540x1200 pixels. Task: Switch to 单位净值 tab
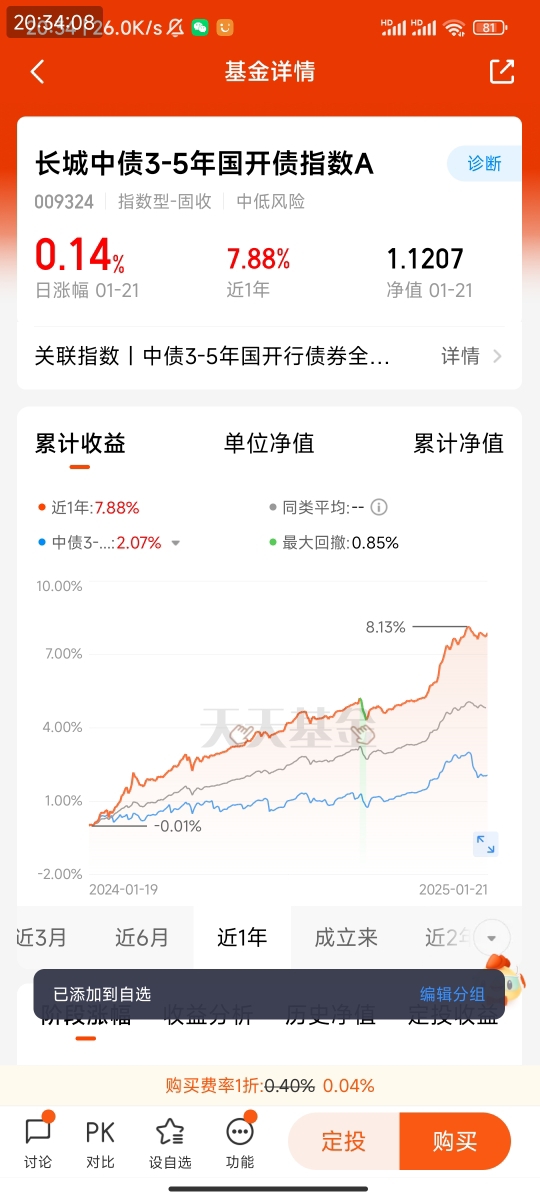coord(269,443)
